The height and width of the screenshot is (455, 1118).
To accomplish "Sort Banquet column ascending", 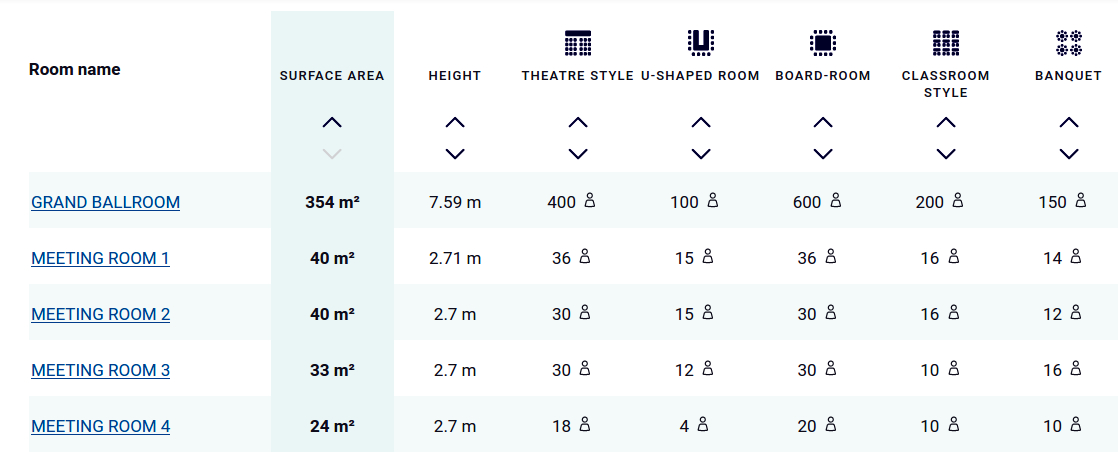I will [x=1069, y=122].
